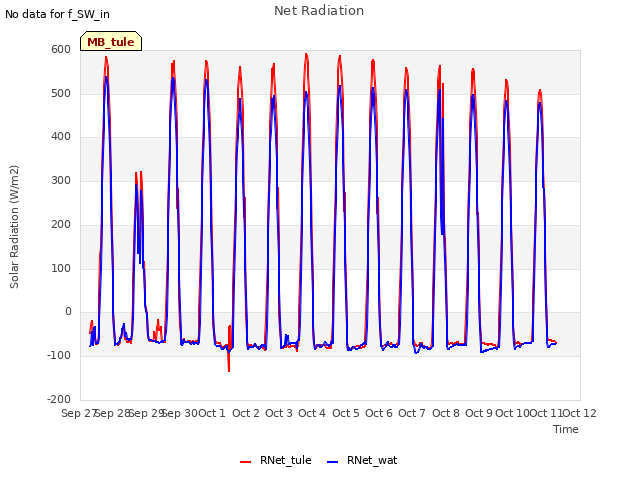Image resolution: width=640 pixels, height=480 pixels.
Task: Click the red downward spike near Oct 1 night
Action: coord(229,359)
